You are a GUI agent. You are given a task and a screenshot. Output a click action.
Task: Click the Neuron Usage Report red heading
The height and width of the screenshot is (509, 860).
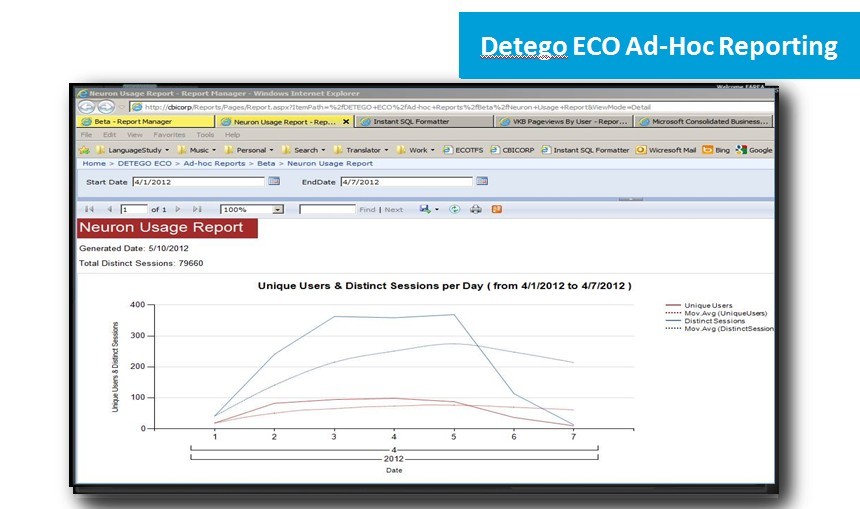pyautogui.click(x=167, y=228)
